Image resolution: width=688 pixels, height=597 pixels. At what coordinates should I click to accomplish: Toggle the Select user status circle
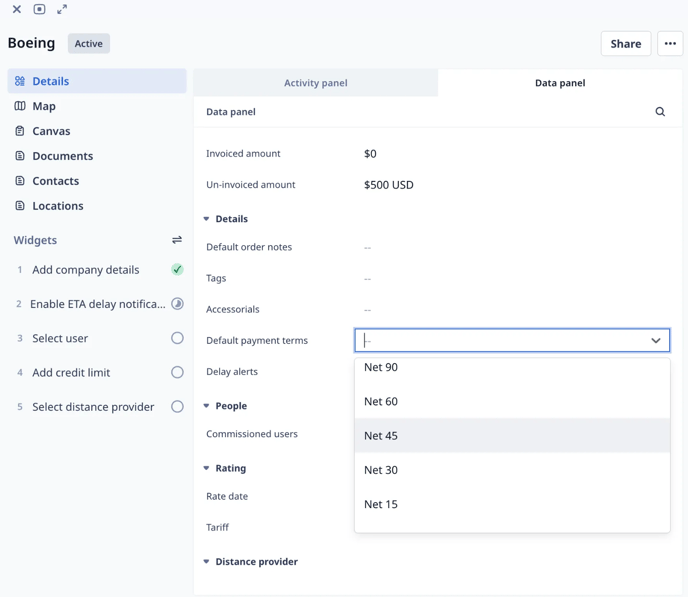point(177,338)
